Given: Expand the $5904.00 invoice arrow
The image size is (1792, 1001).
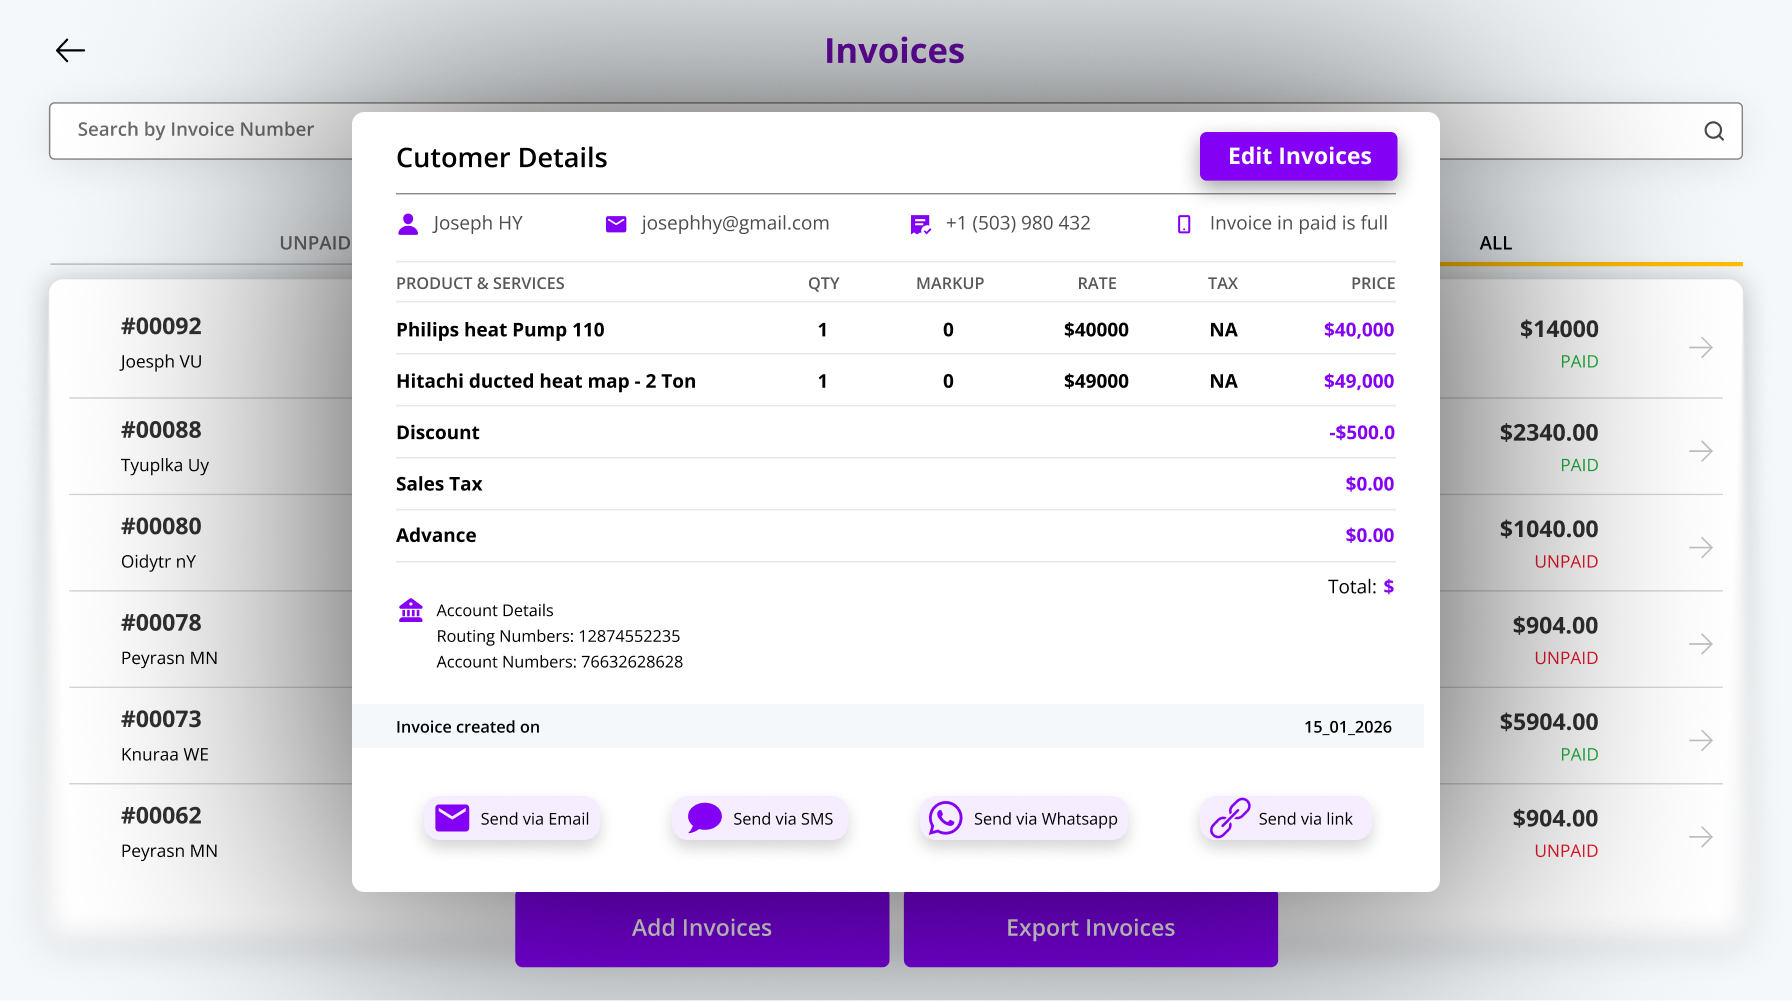Looking at the screenshot, I should pos(1700,740).
